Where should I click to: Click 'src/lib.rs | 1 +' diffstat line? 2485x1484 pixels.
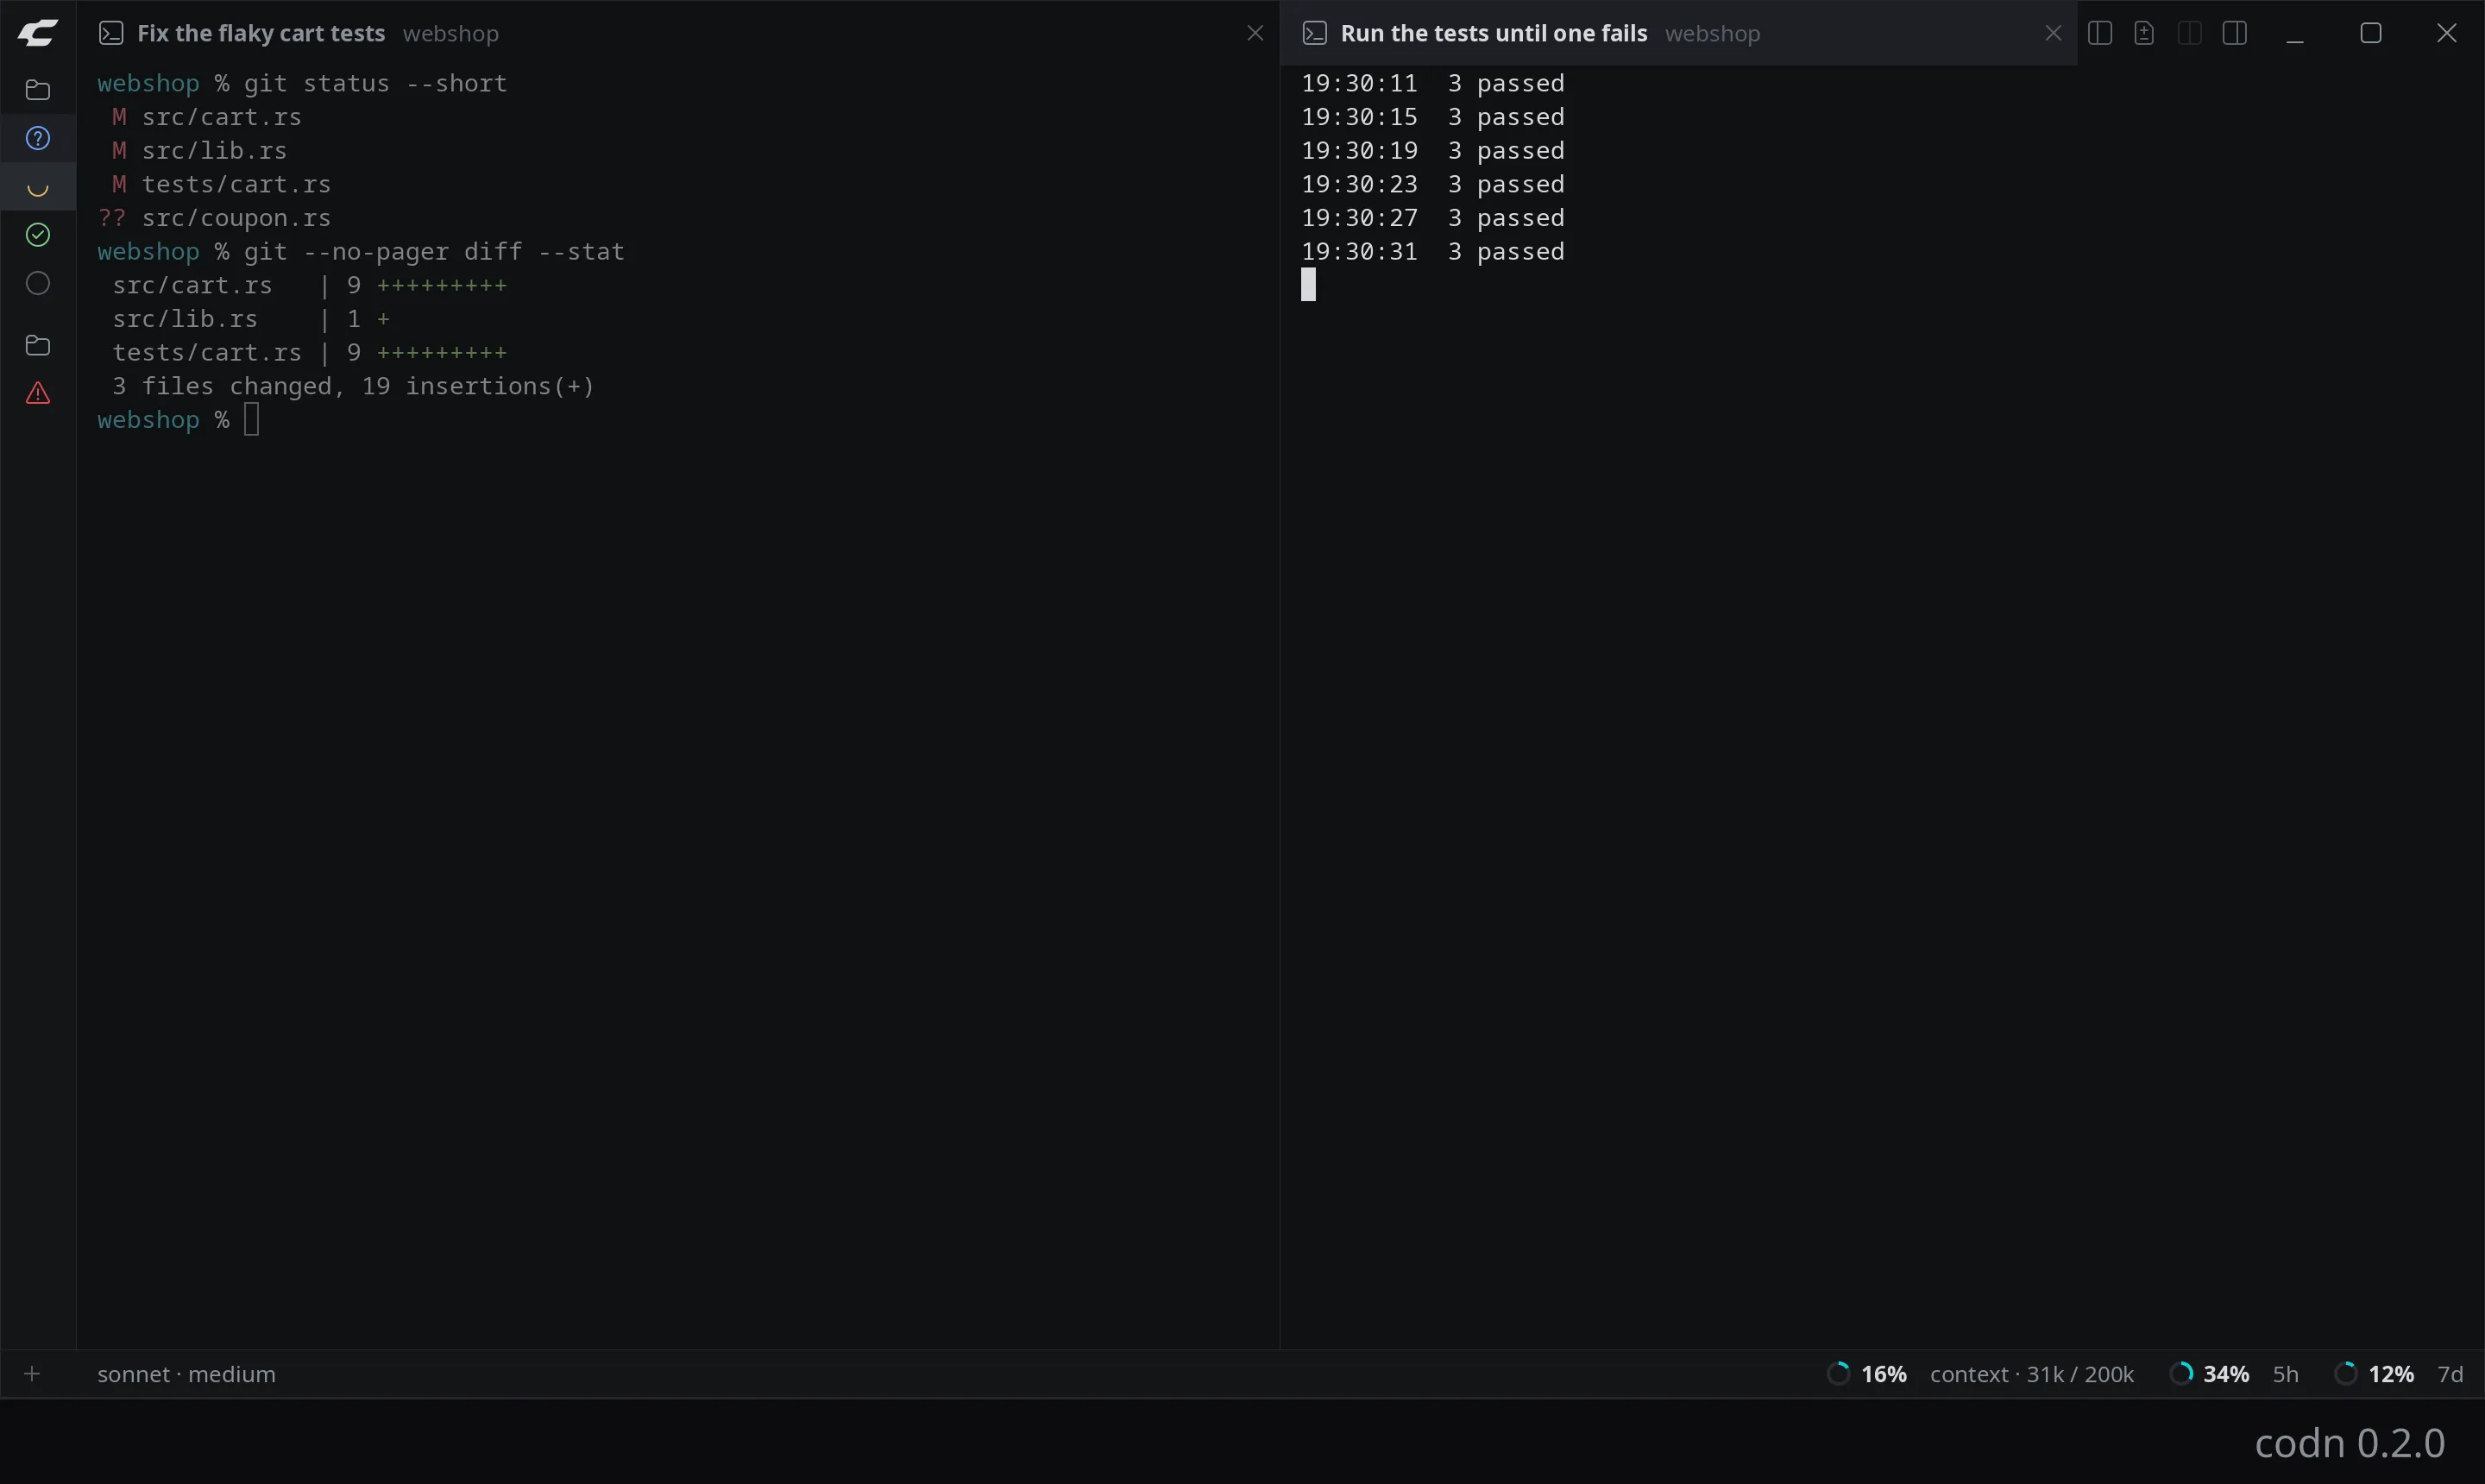(251, 319)
